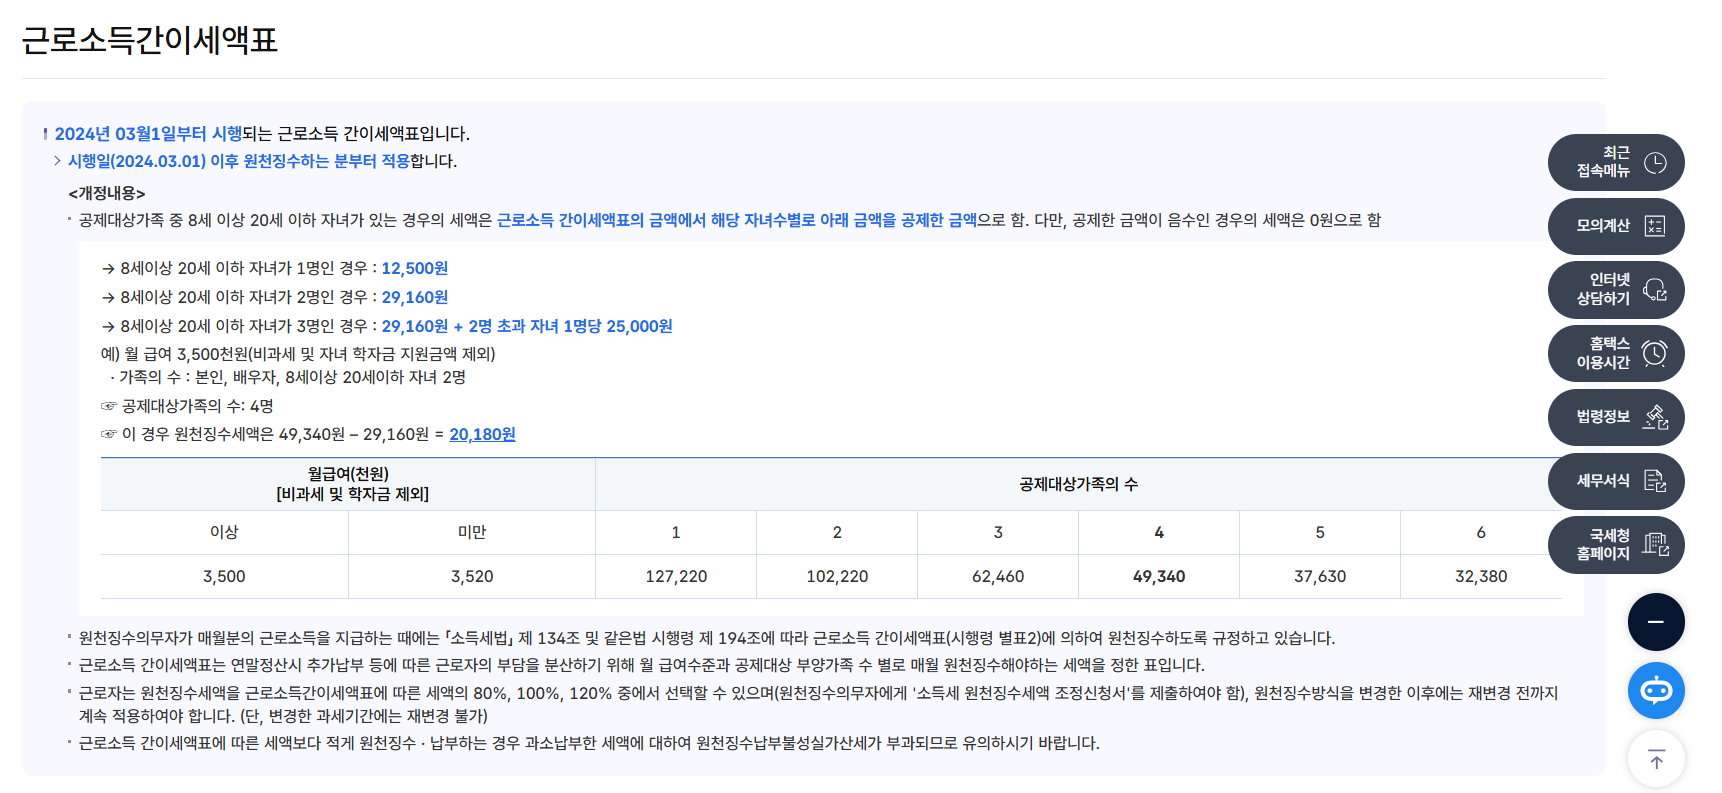The image size is (1722, 793).
Task: Open the recent access menu (최근 접속메뉴)
Action: tap(1616, 162)
